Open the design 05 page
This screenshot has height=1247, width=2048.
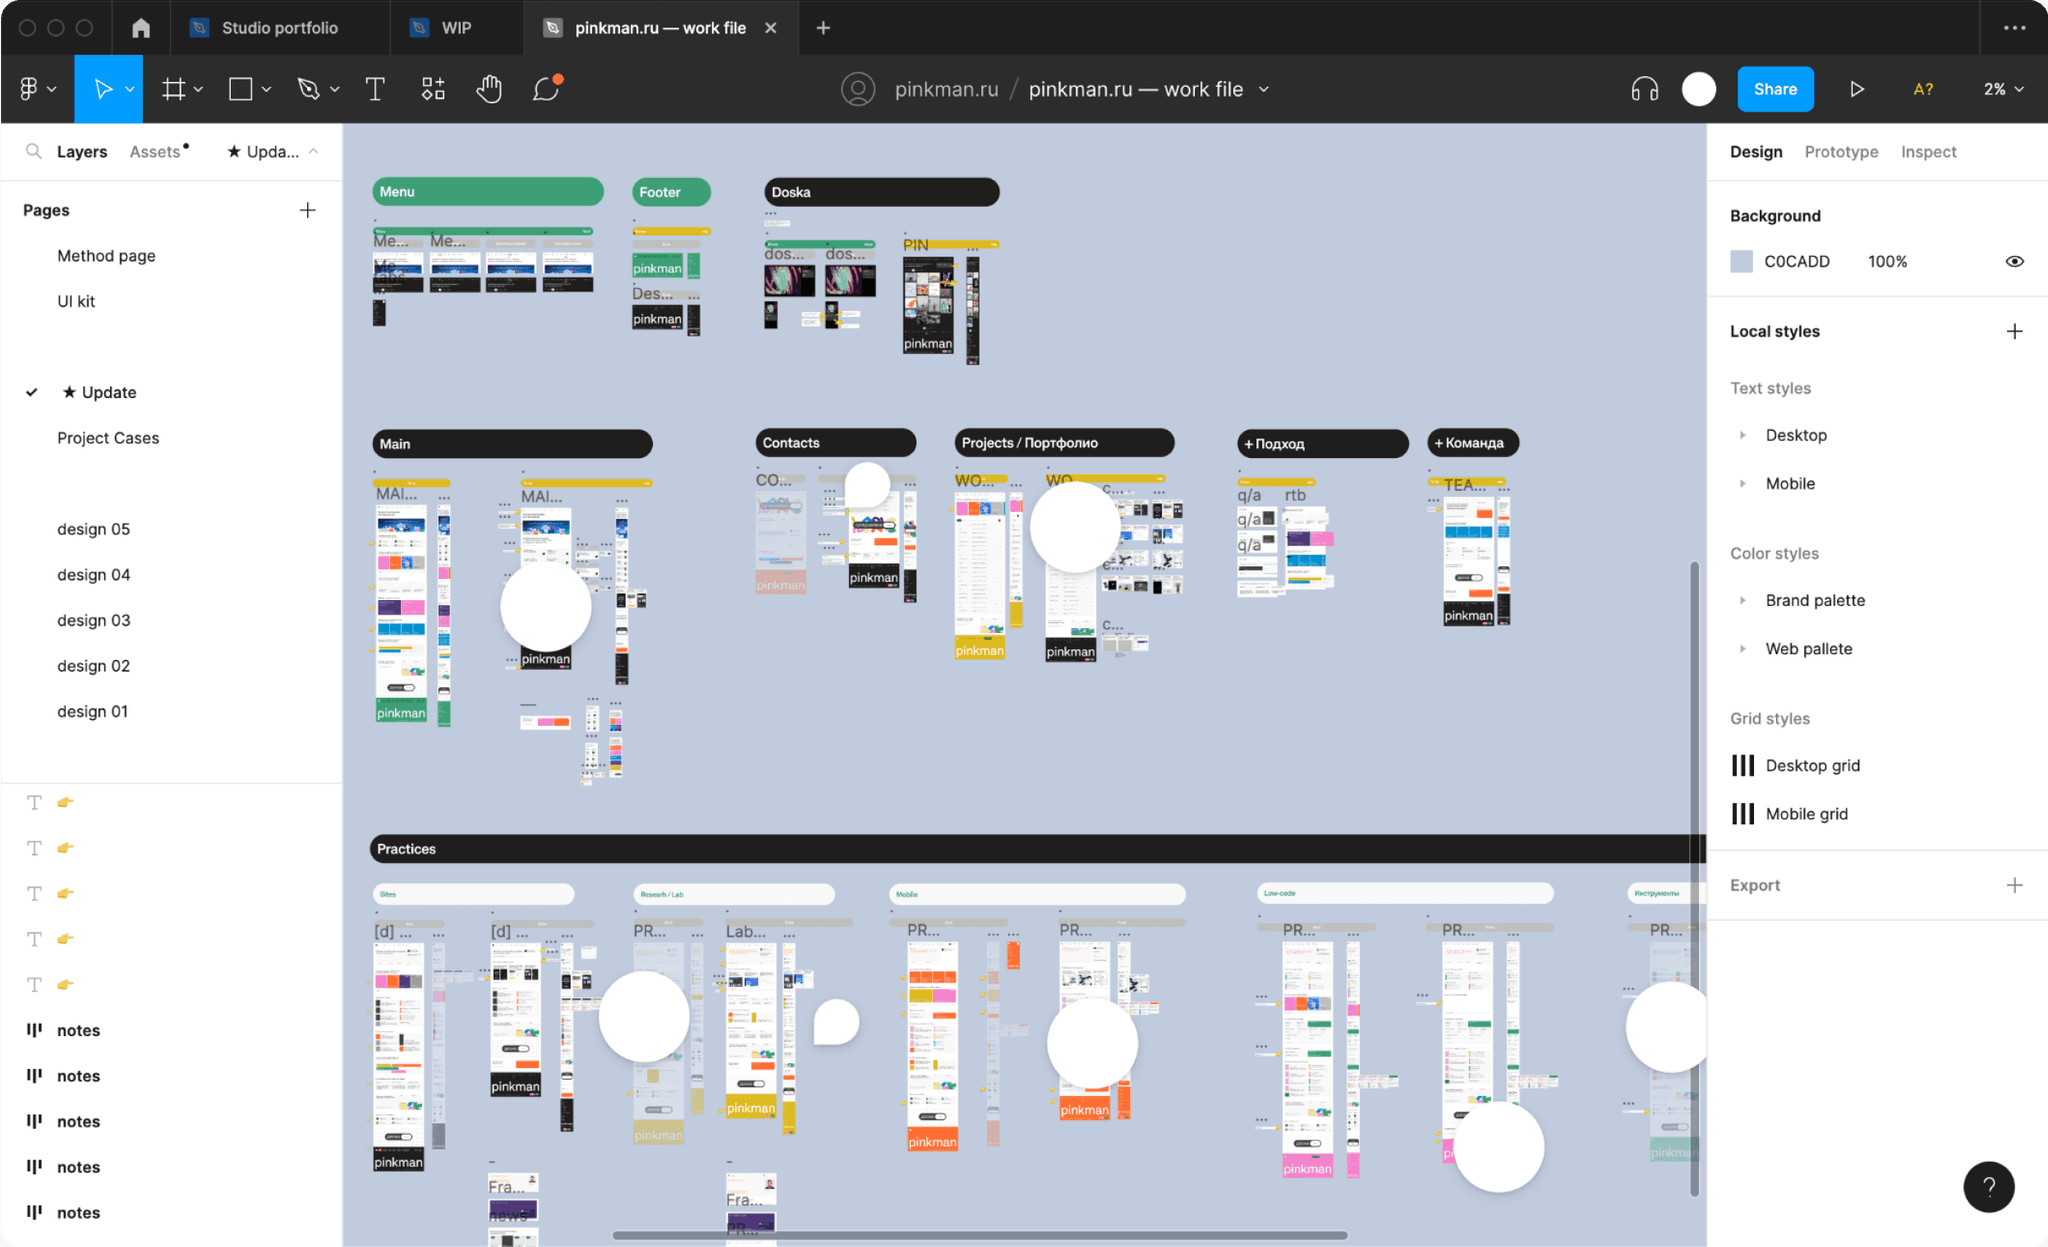(x=93, y=529)
